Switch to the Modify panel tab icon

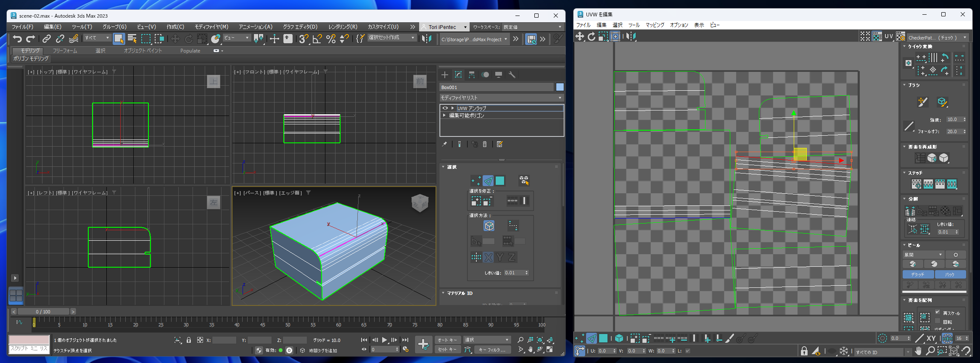[x=458, y=74]
